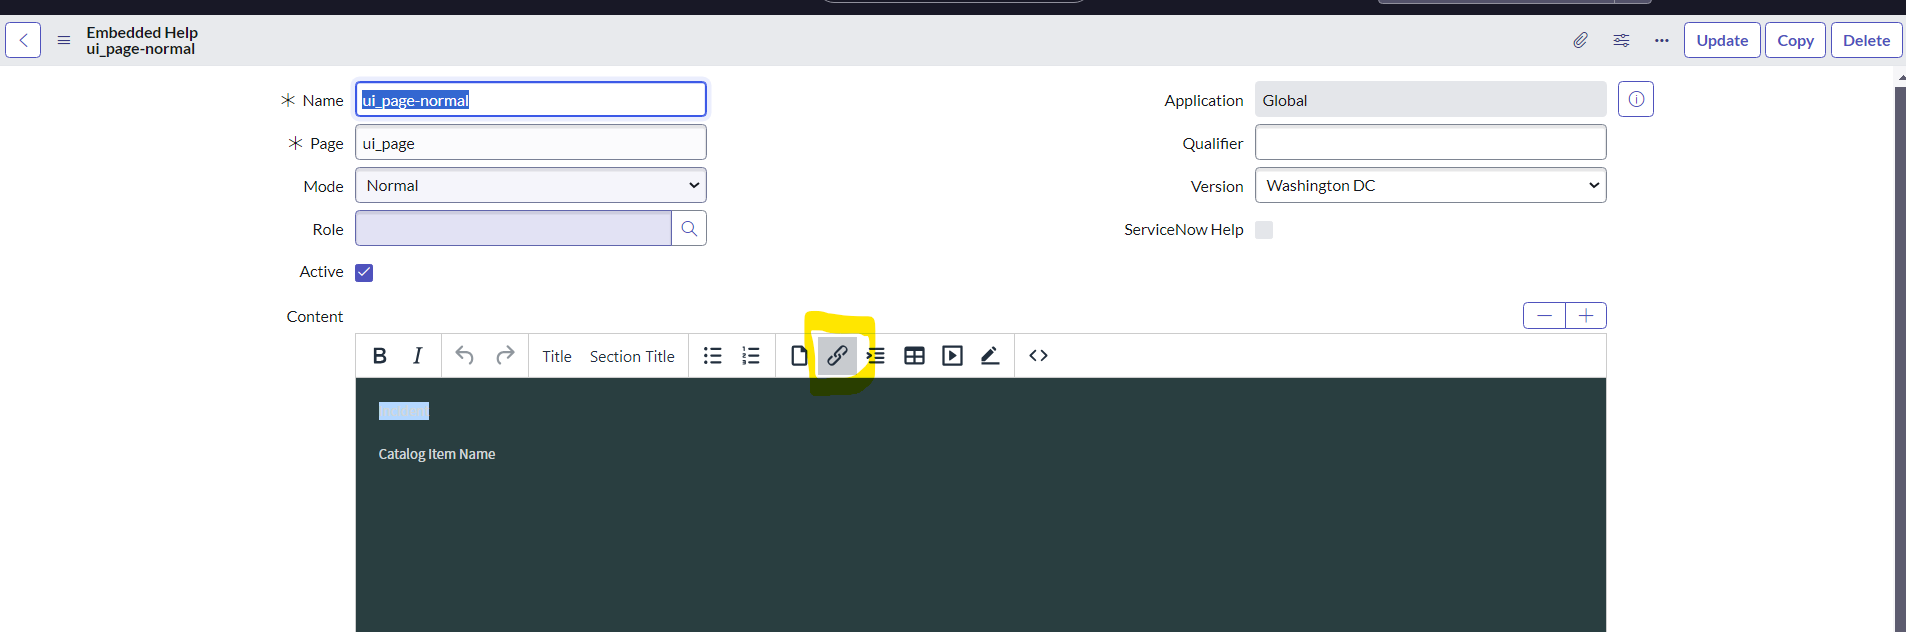Open attachments with the paperclip icon
Image resolution: width=1906 pixels, height=632 pixels.
(x=1580, y=40)
